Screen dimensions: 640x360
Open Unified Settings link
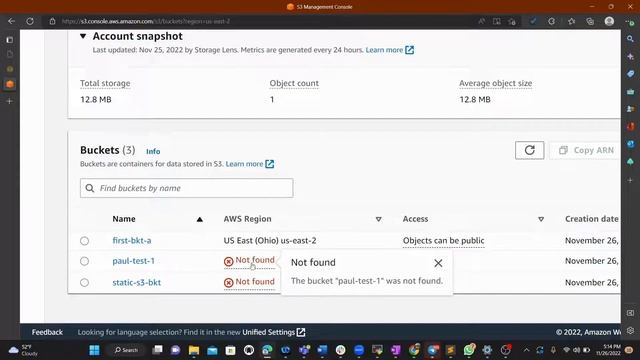273,332
